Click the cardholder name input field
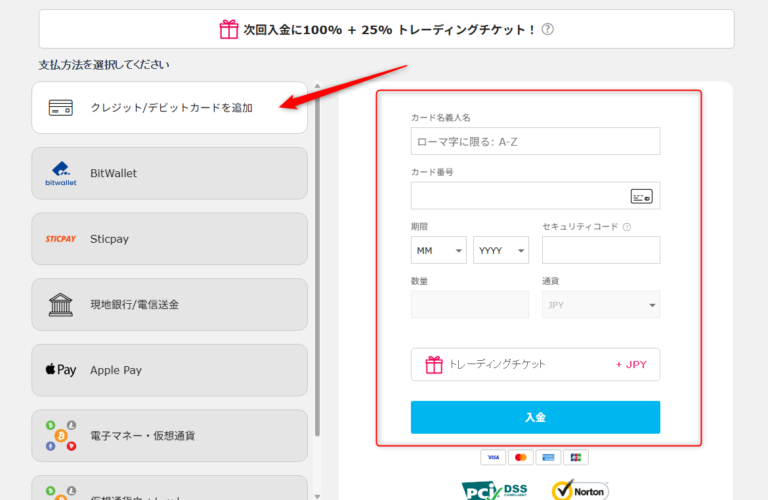Viewport: 768px width, 500px height. 535,142
